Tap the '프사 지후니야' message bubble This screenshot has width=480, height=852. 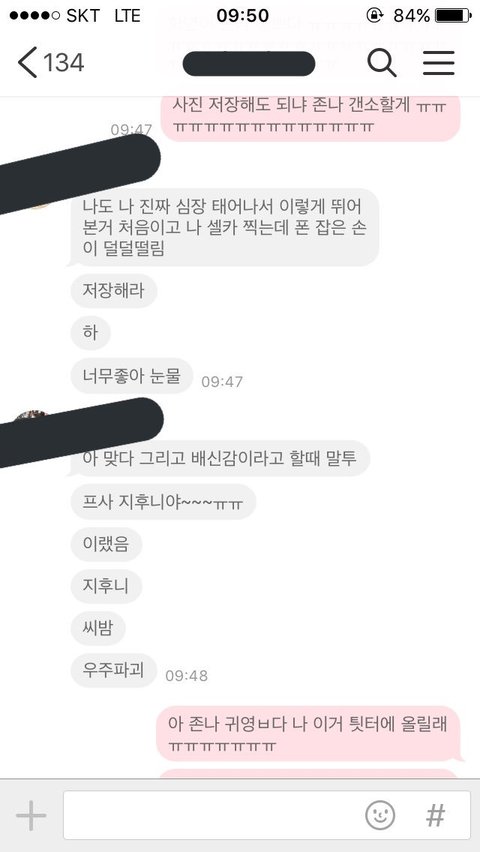click(x=163, y=501)
